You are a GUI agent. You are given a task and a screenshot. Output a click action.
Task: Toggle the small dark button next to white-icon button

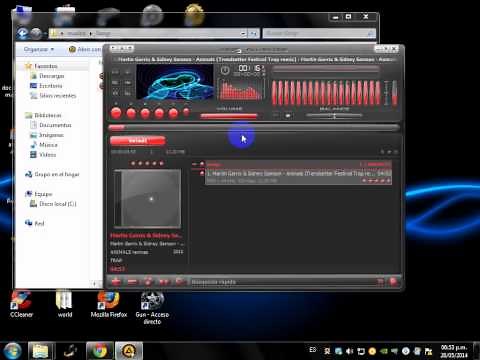tap(276, 116)
